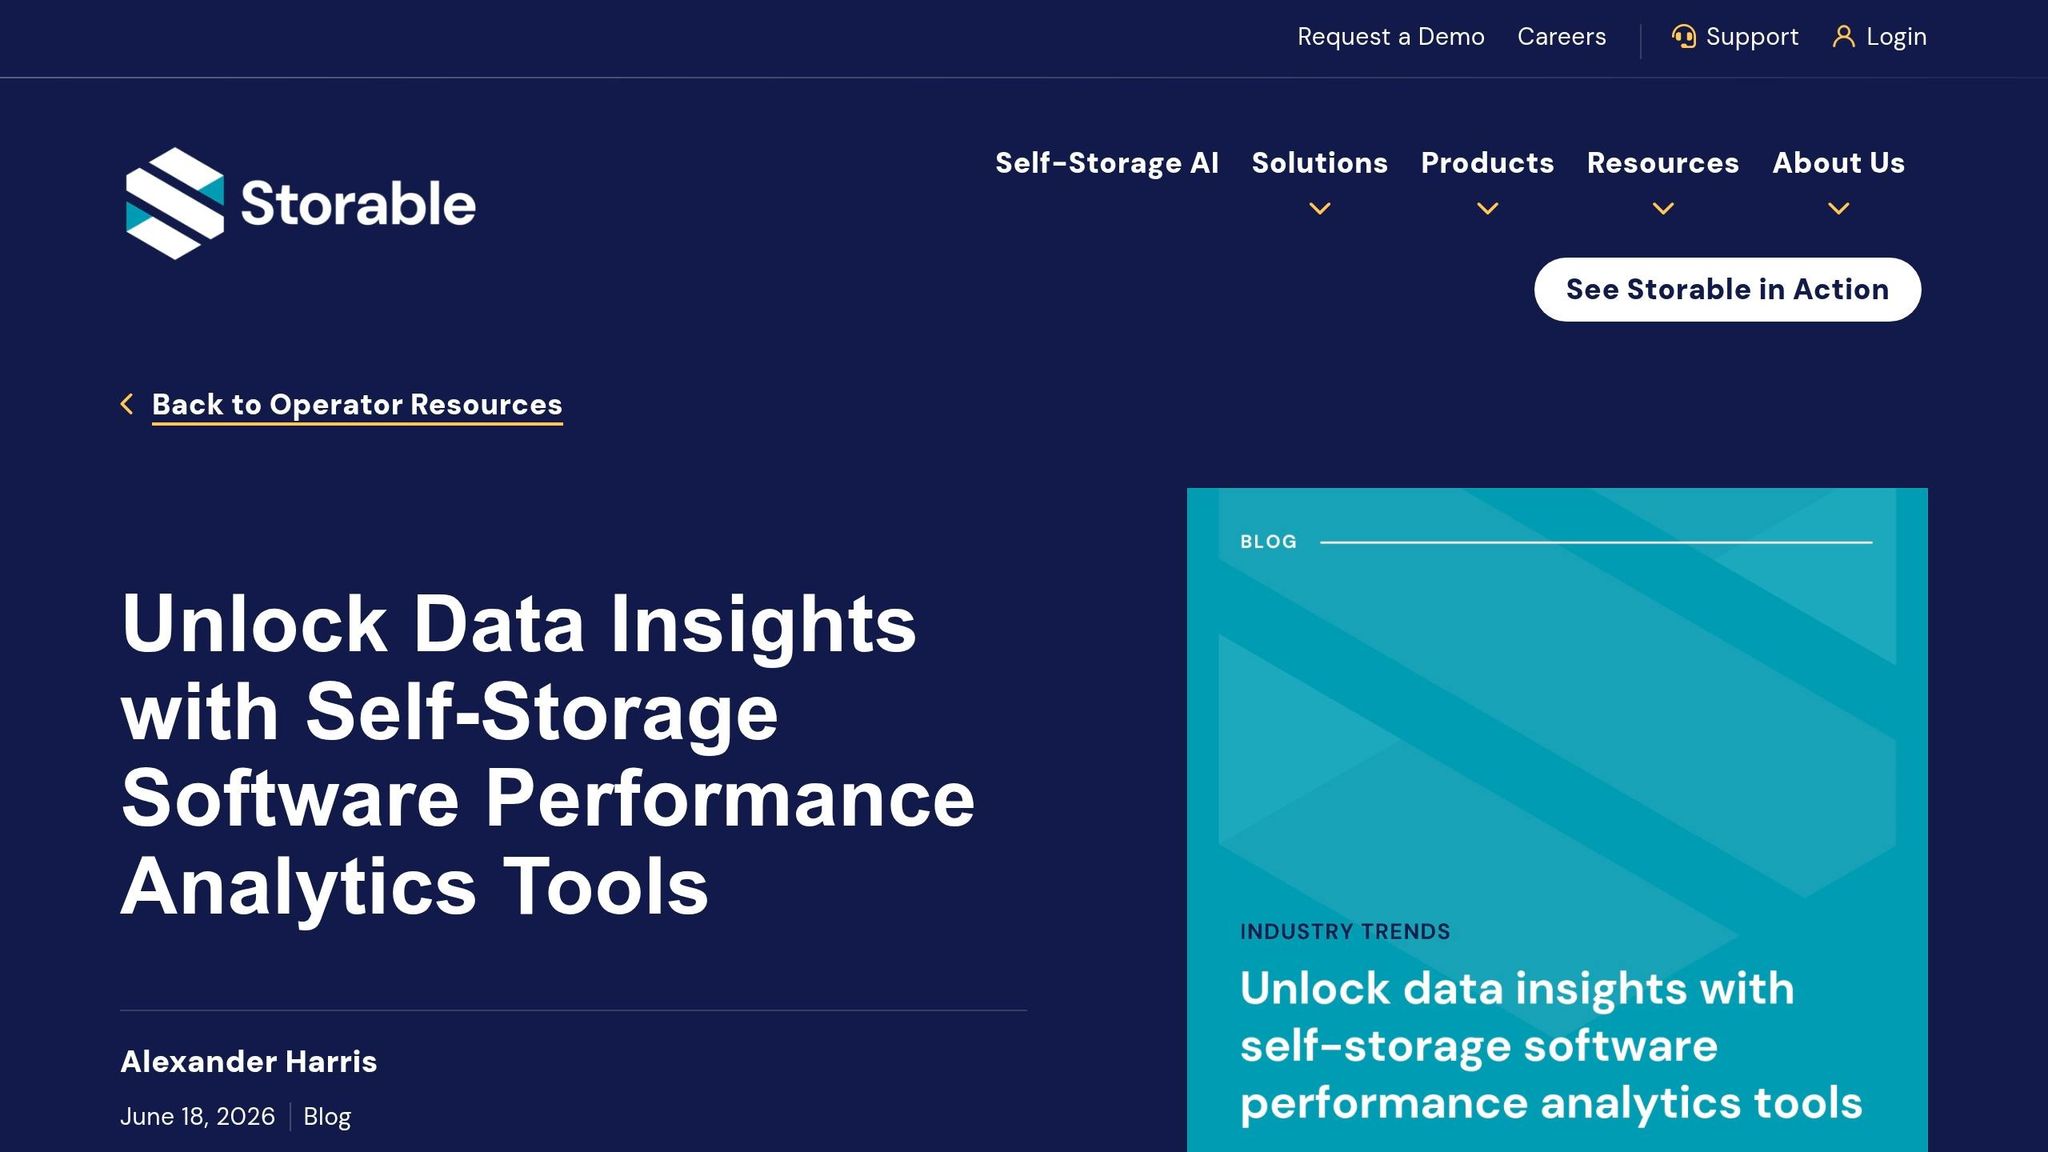2048x1152 pixels.
Task: Click the Request a Demo link
Action: [x=1391, y=37]
